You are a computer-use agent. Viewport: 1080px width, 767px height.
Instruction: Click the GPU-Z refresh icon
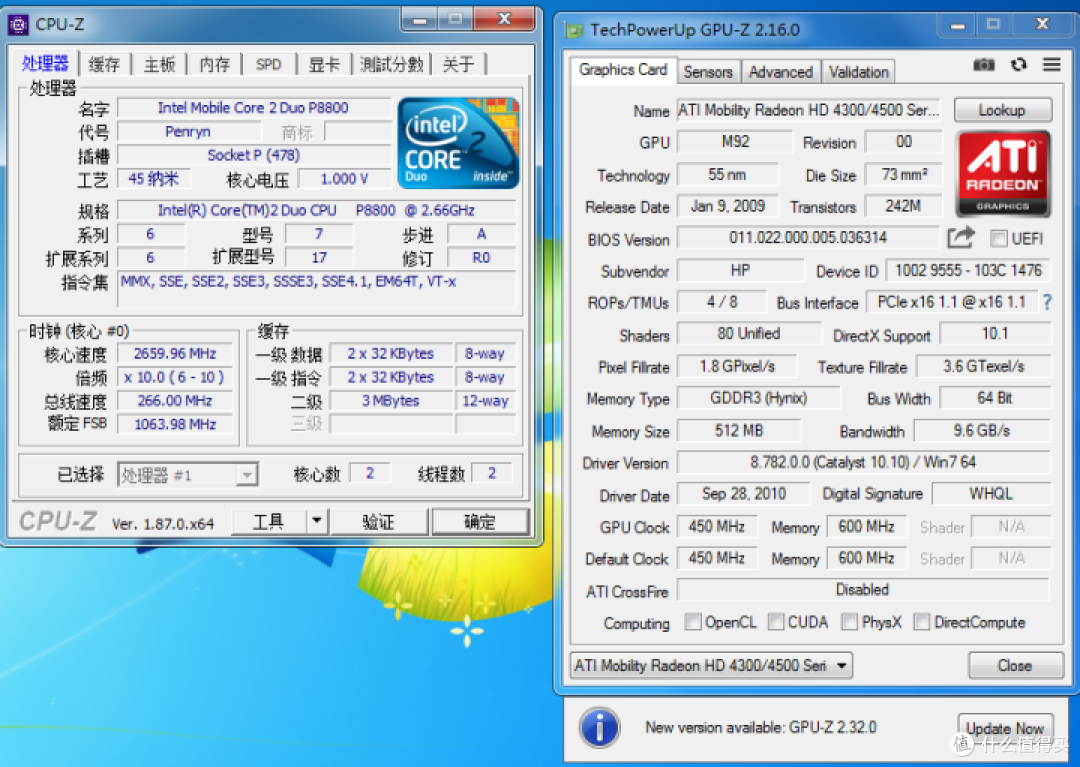[x=1019, y=64]
